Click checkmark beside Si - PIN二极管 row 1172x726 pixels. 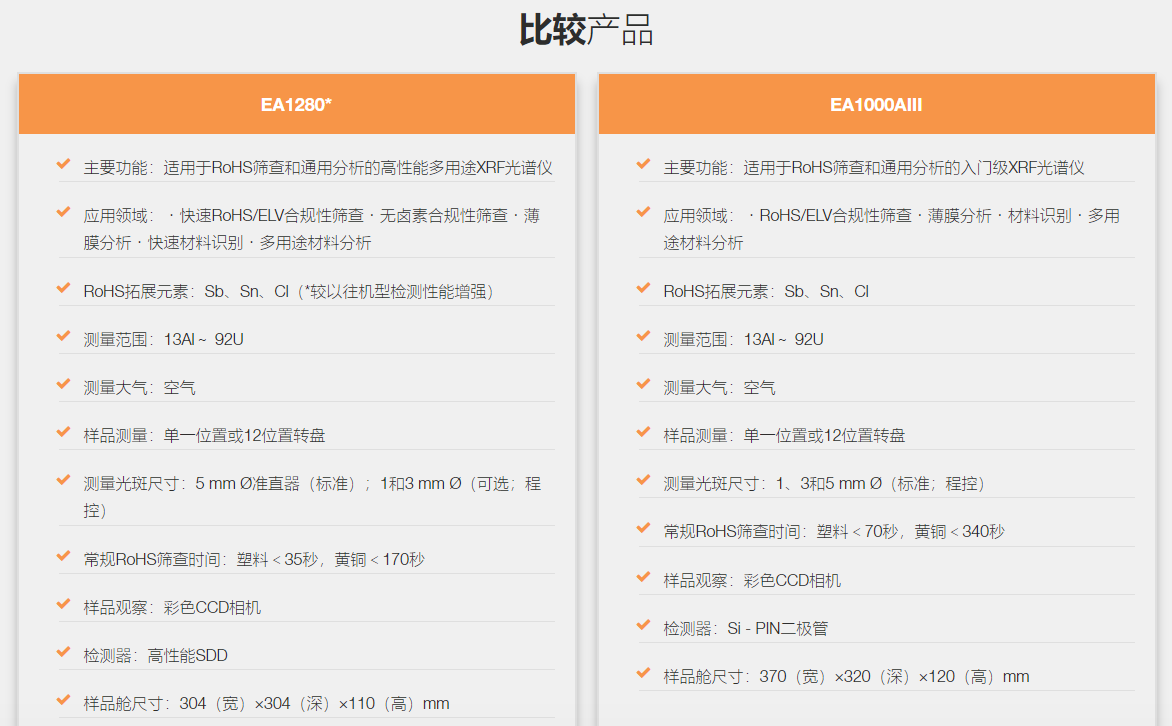pos(644,625)
